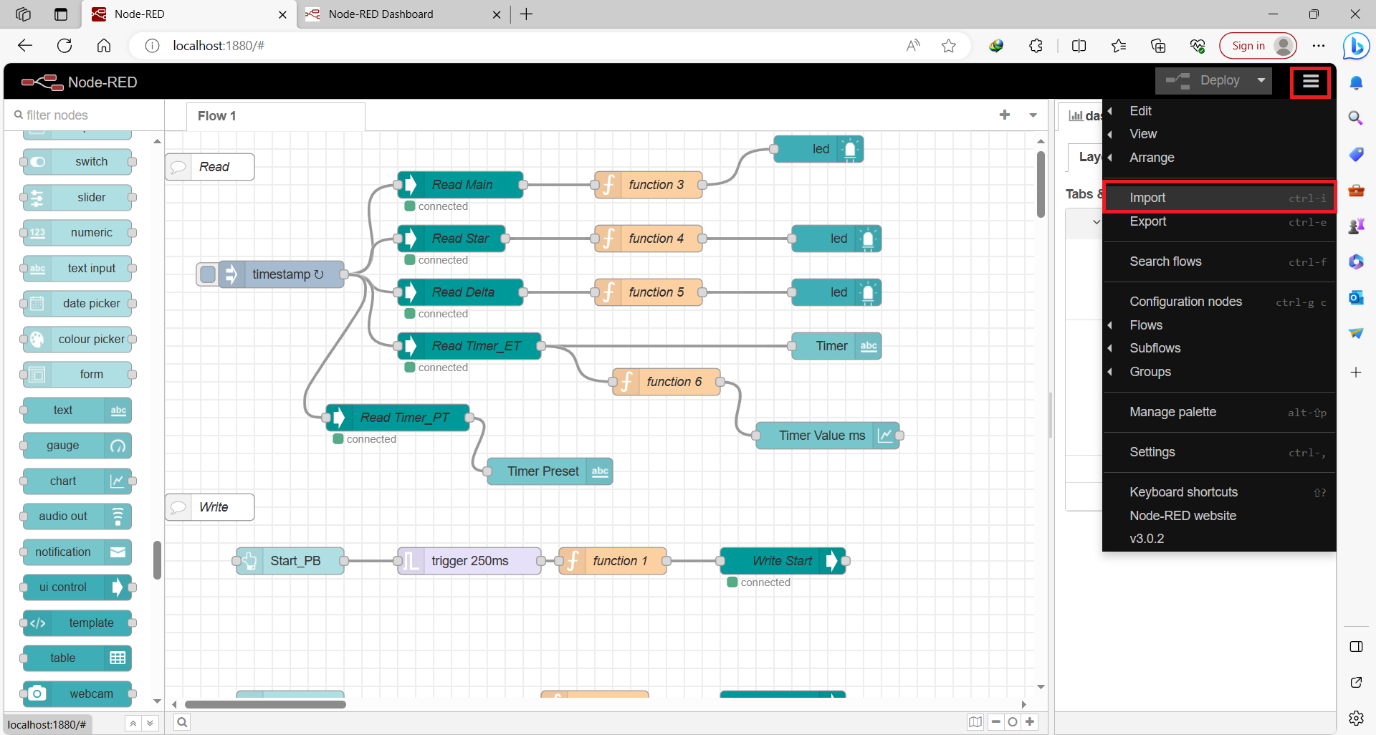Select Import from the menu
The height and width of the screenshot is (735, 1376).
coord(1147,197)
